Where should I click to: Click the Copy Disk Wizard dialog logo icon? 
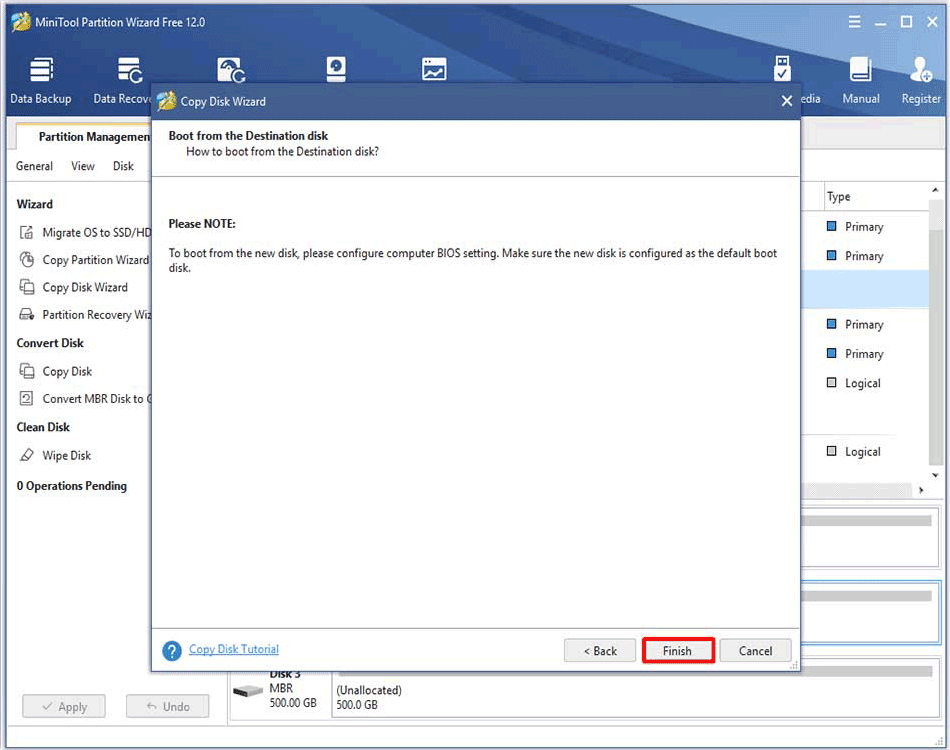(167, 101)
